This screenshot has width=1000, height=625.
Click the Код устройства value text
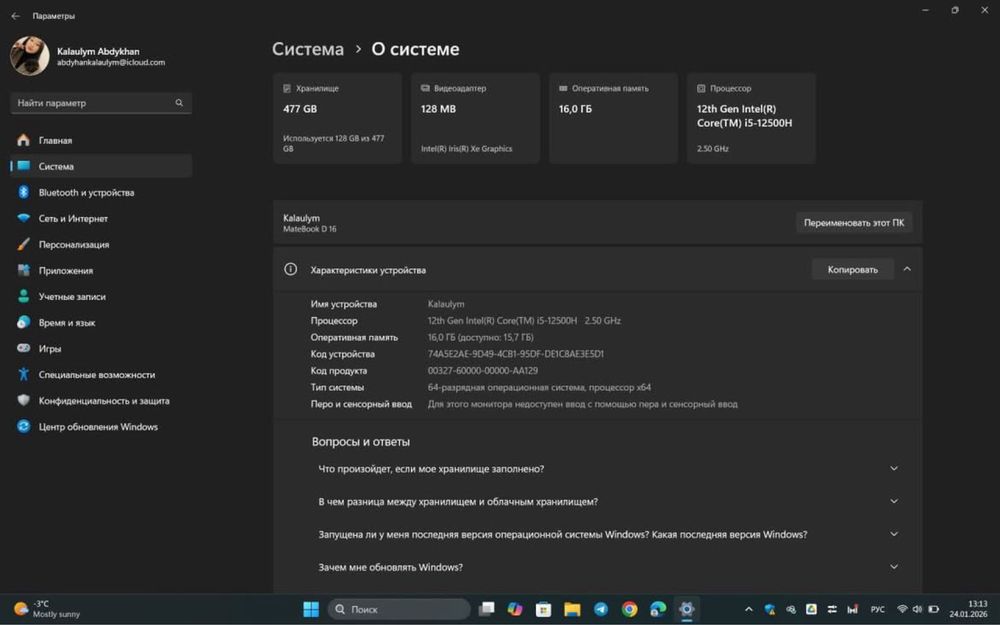point(515,354)
